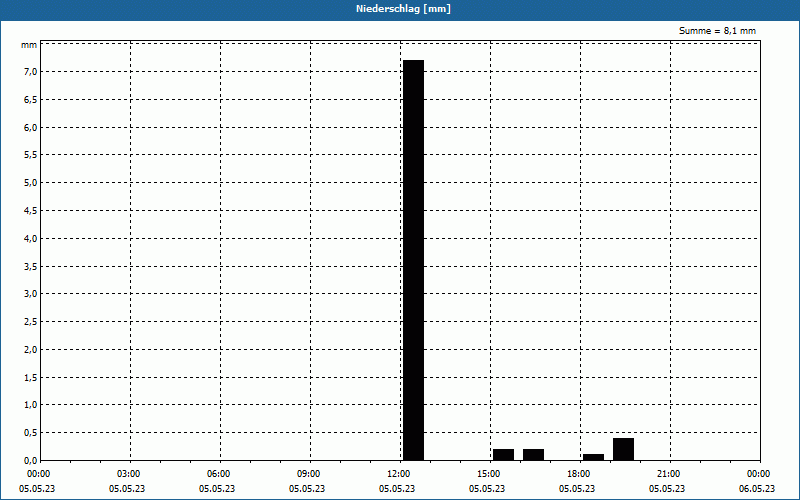The width and height of the screenshot is (800, 500).
Task: Click the 06.05.23 date label
Action: tap(757, 489)
